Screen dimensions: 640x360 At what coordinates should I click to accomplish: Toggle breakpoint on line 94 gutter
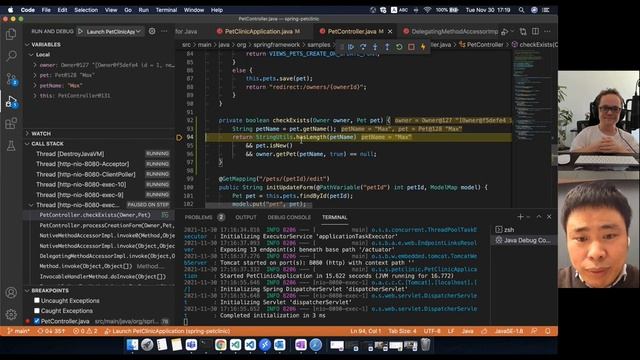(x=179, y=138)
